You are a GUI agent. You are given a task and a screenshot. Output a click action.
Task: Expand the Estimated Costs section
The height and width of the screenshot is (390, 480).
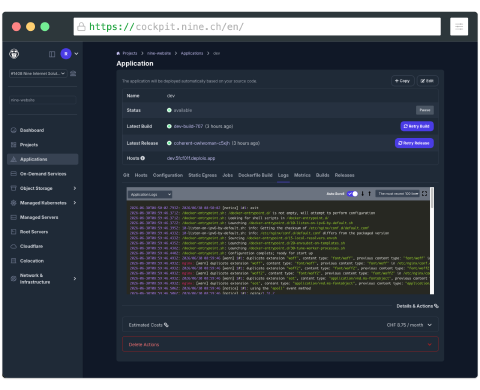point(280,325)
